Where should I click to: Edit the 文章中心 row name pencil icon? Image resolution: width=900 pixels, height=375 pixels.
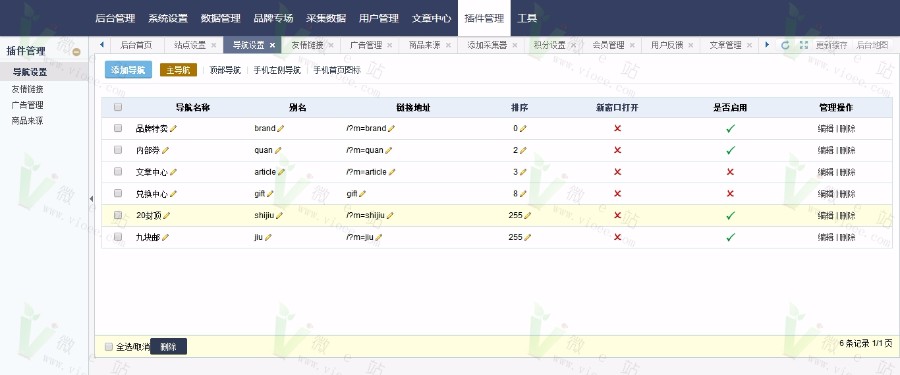(173, 172)
